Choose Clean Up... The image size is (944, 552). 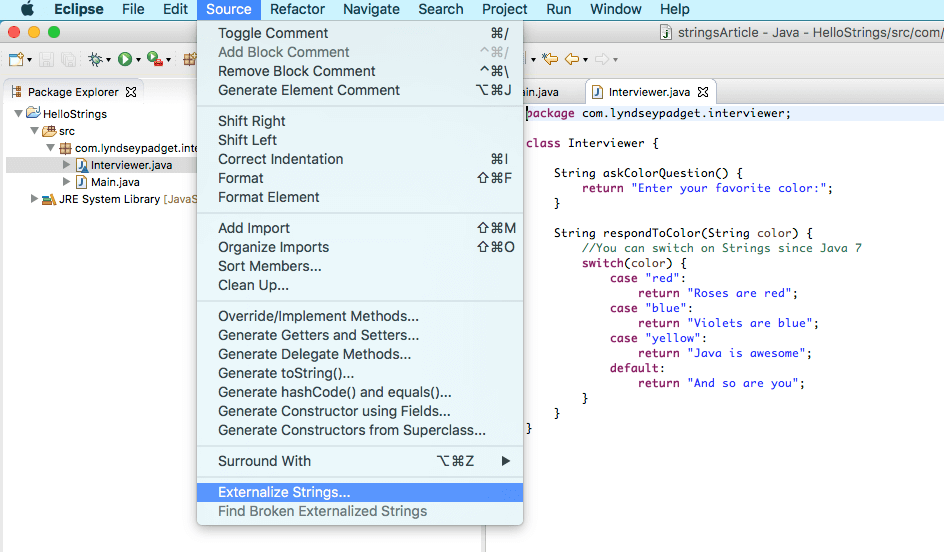coord(360,285)
